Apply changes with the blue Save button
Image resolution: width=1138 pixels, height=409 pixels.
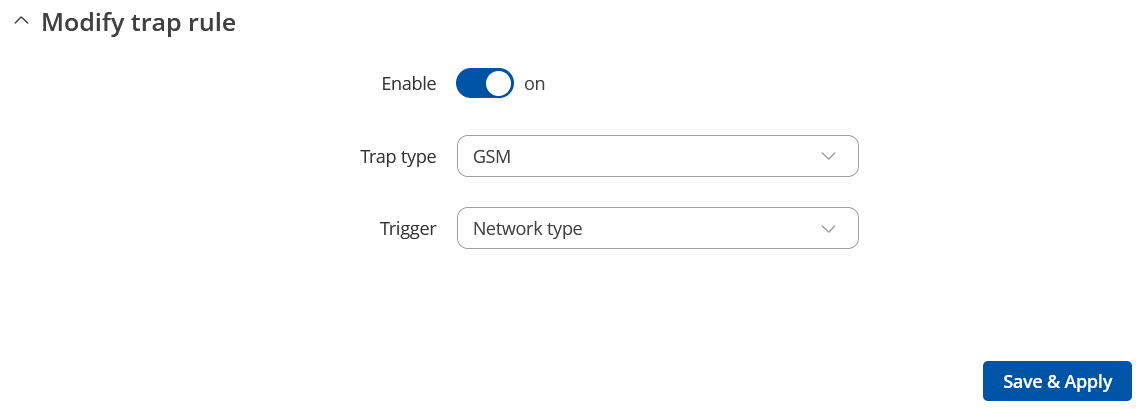[1057, 381]
